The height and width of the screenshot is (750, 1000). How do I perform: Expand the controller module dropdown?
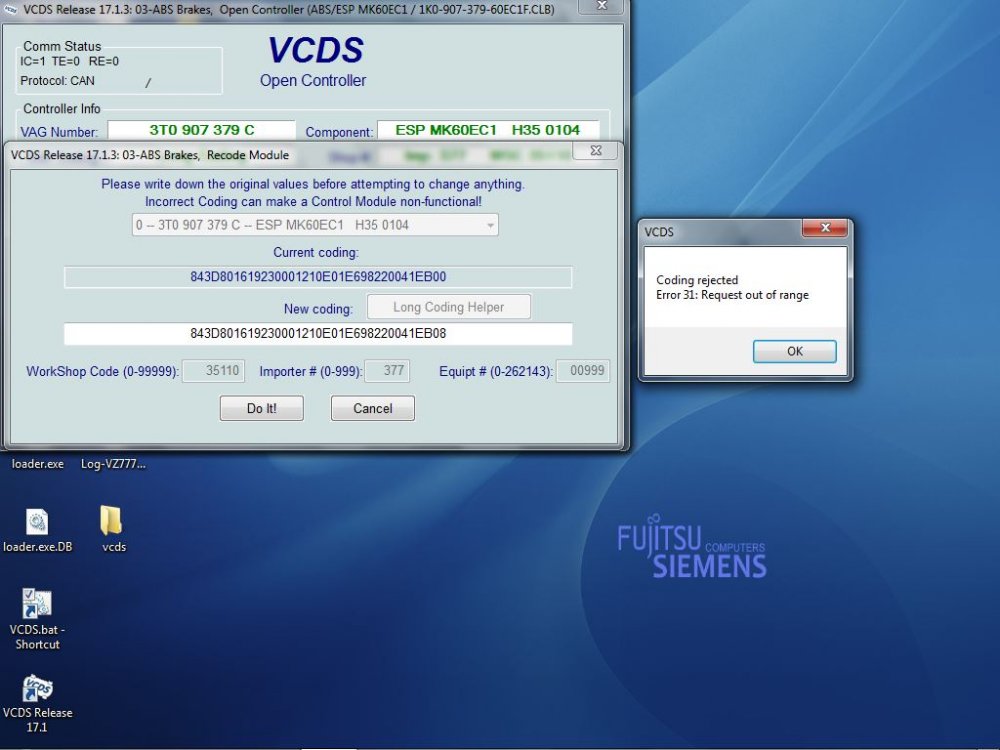[315, 225]
